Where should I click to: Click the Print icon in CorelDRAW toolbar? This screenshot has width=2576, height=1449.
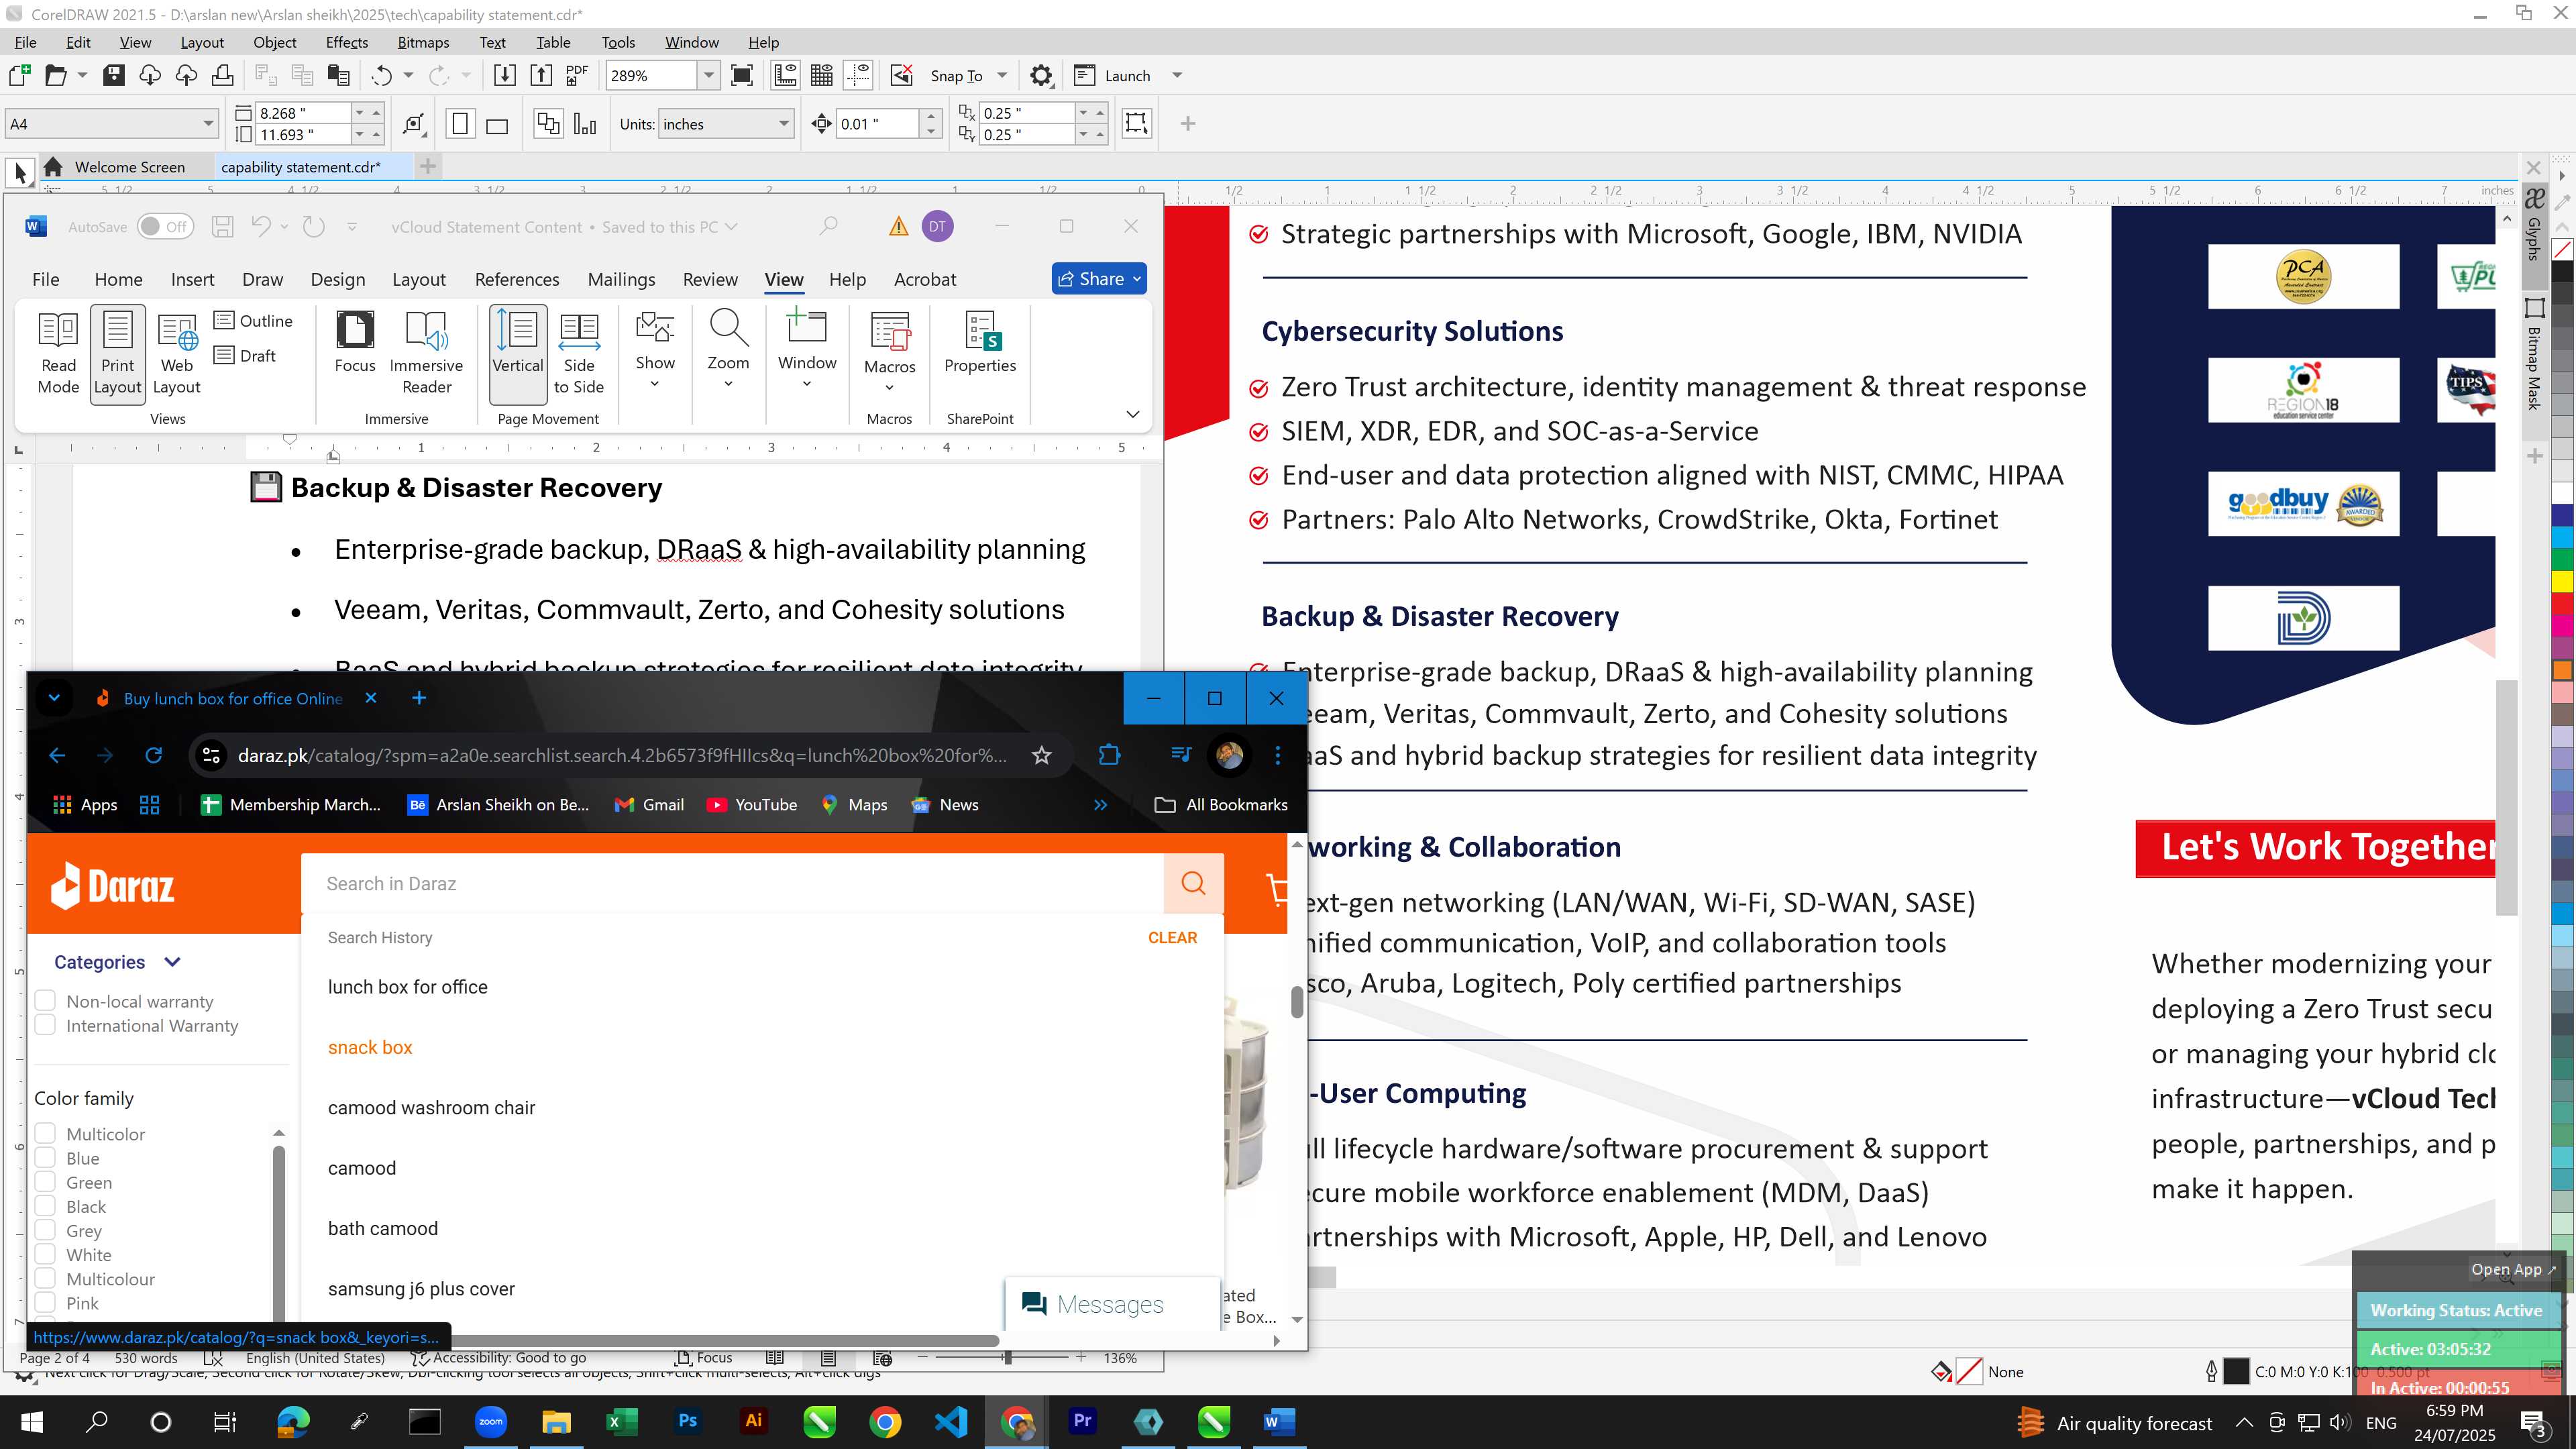pos(223,75)
